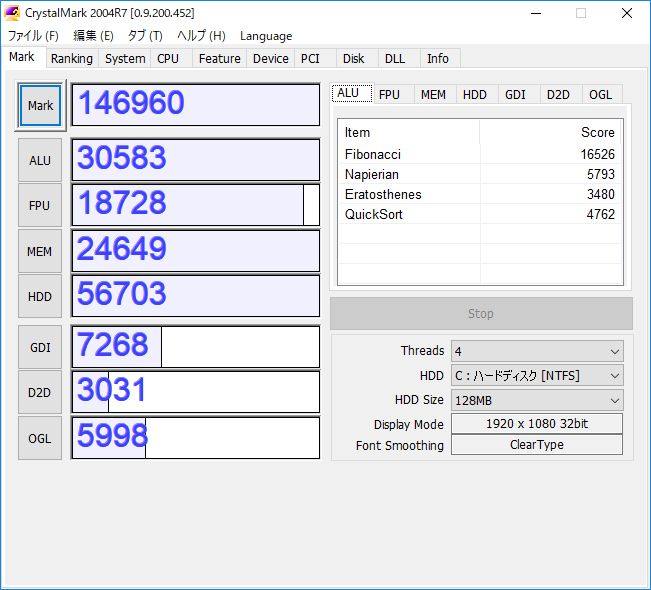Viewport: 651px width, 590px height.
Task: Click the FPU score bar 18728
Action: point(196,205)
